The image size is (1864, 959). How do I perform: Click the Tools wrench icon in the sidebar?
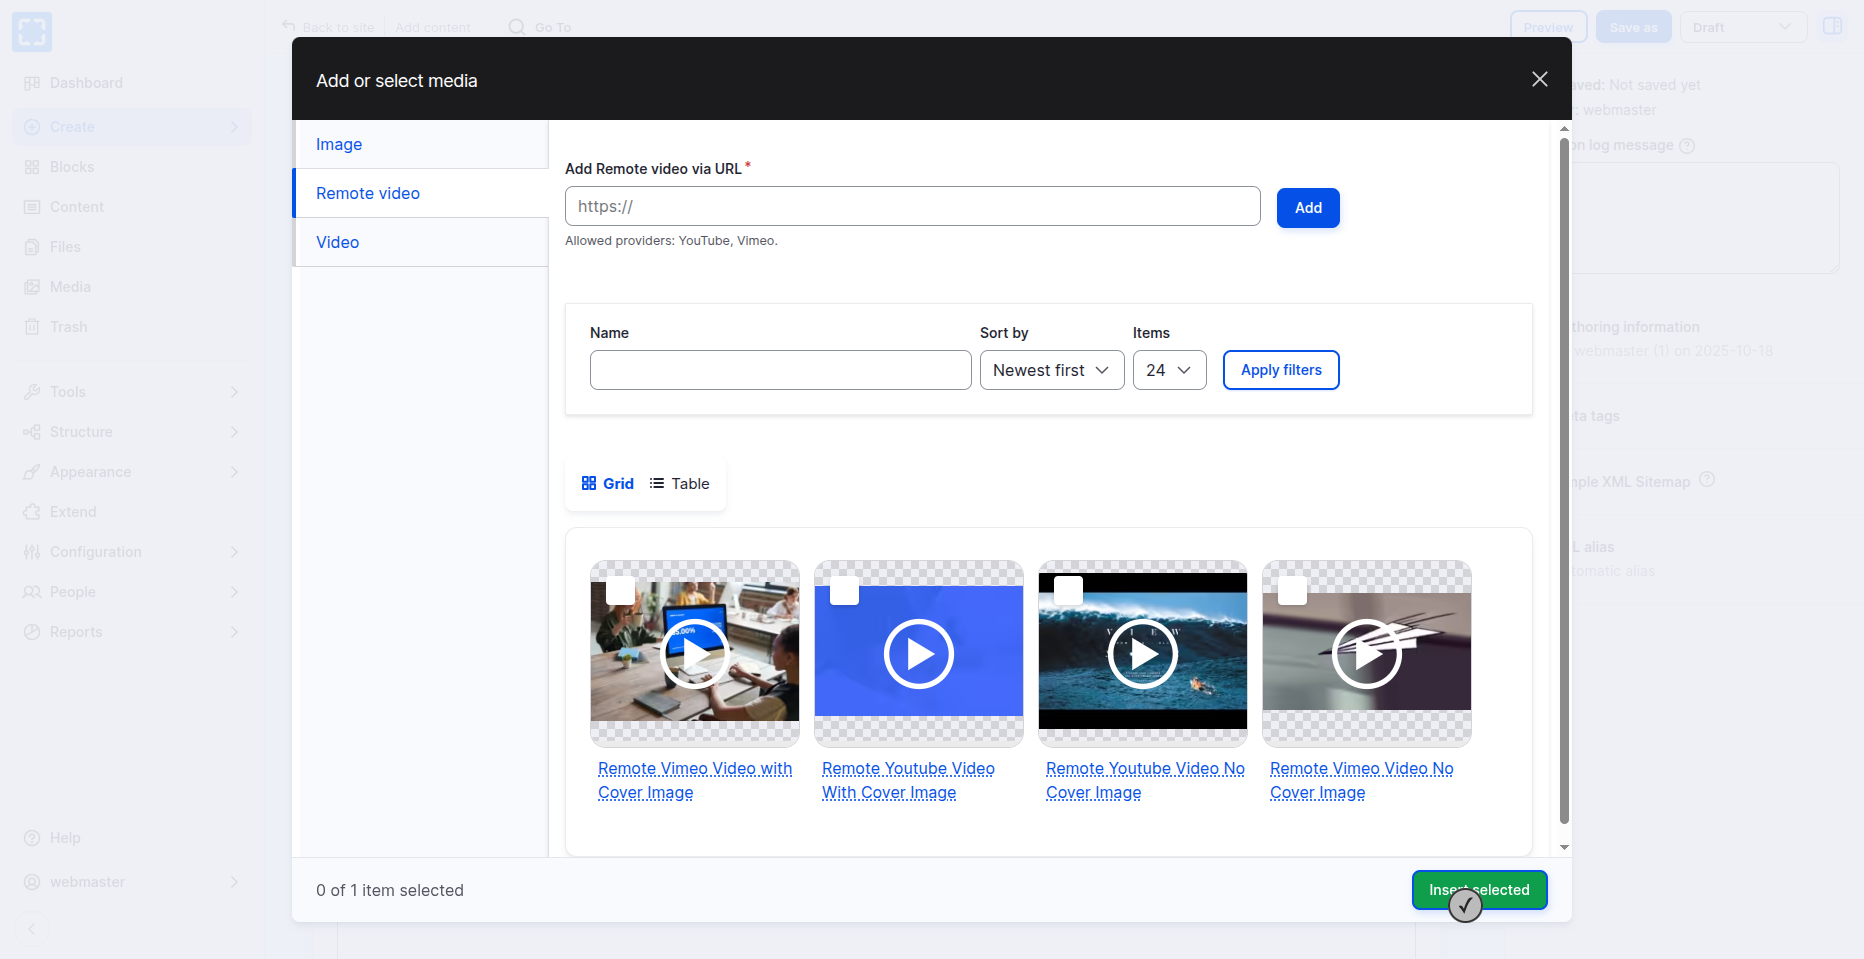[32, 392]
